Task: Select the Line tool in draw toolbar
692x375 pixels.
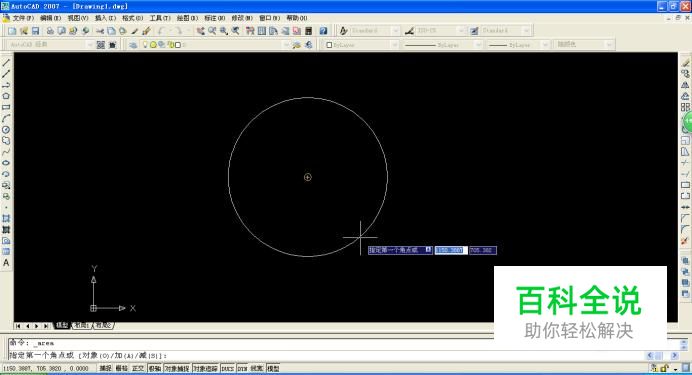Action: coord(6,63)
